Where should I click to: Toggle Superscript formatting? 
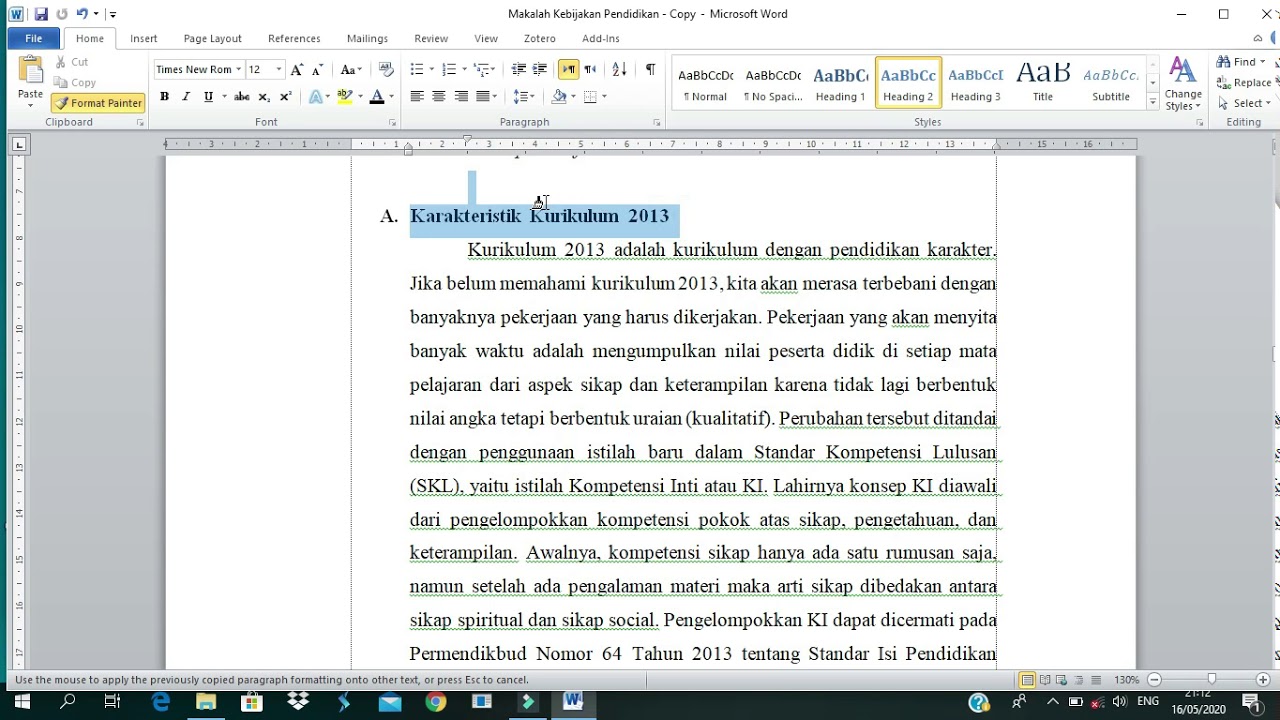pyautogui.click(x=286, y=97)
